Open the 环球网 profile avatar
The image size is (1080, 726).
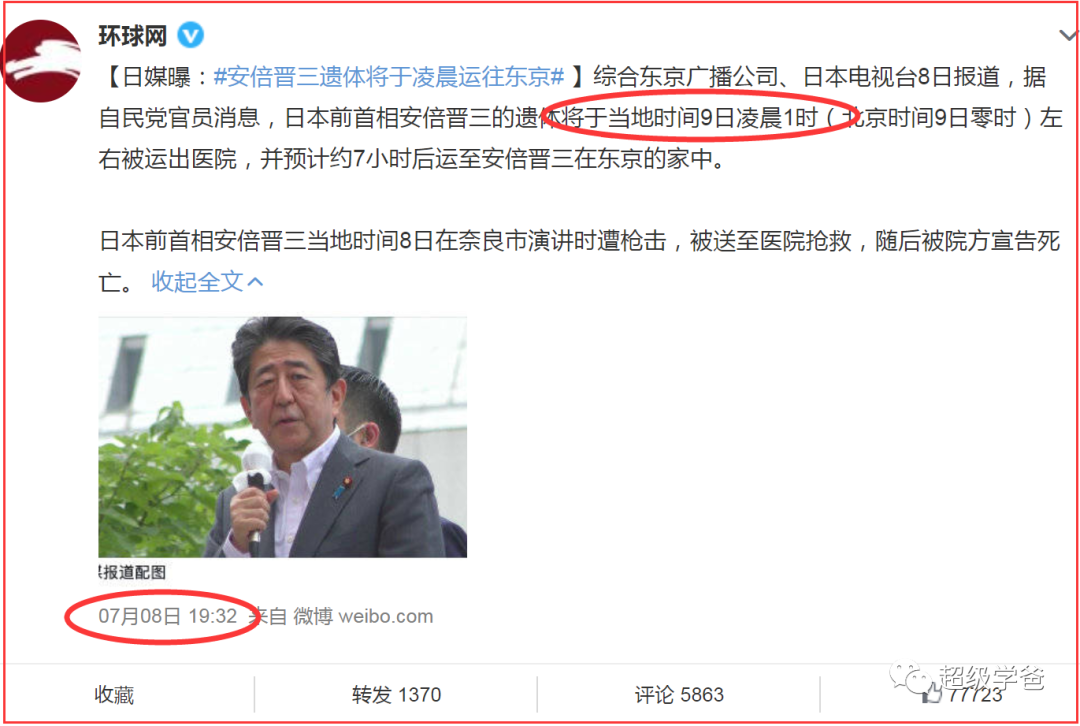click(41, 61)
